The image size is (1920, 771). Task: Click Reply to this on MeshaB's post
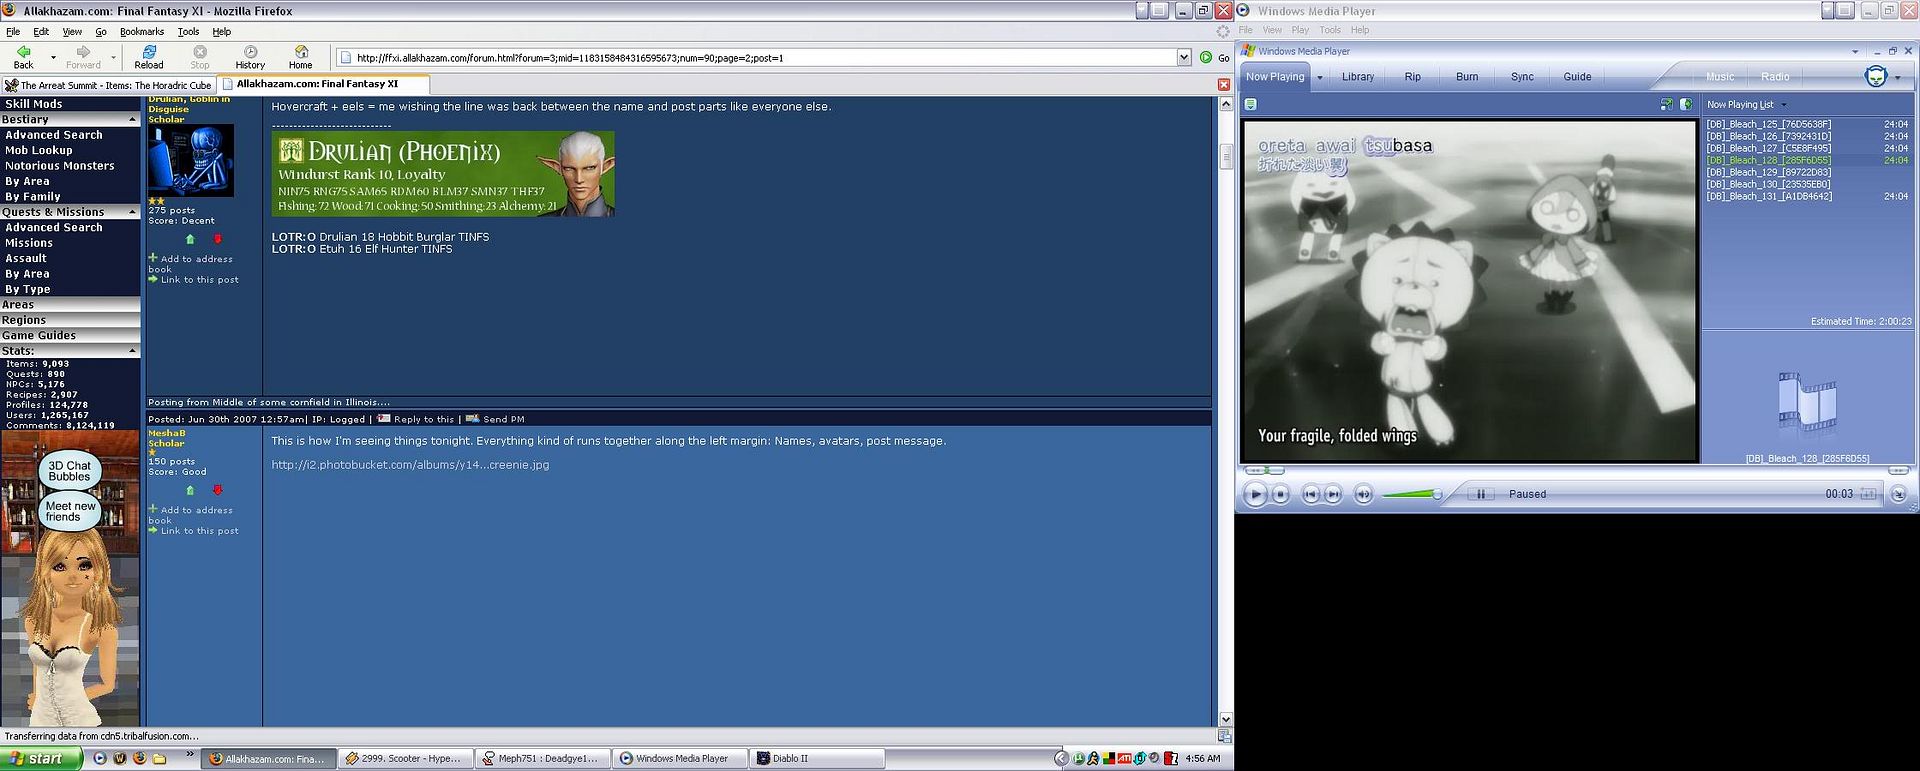(423, 419)
